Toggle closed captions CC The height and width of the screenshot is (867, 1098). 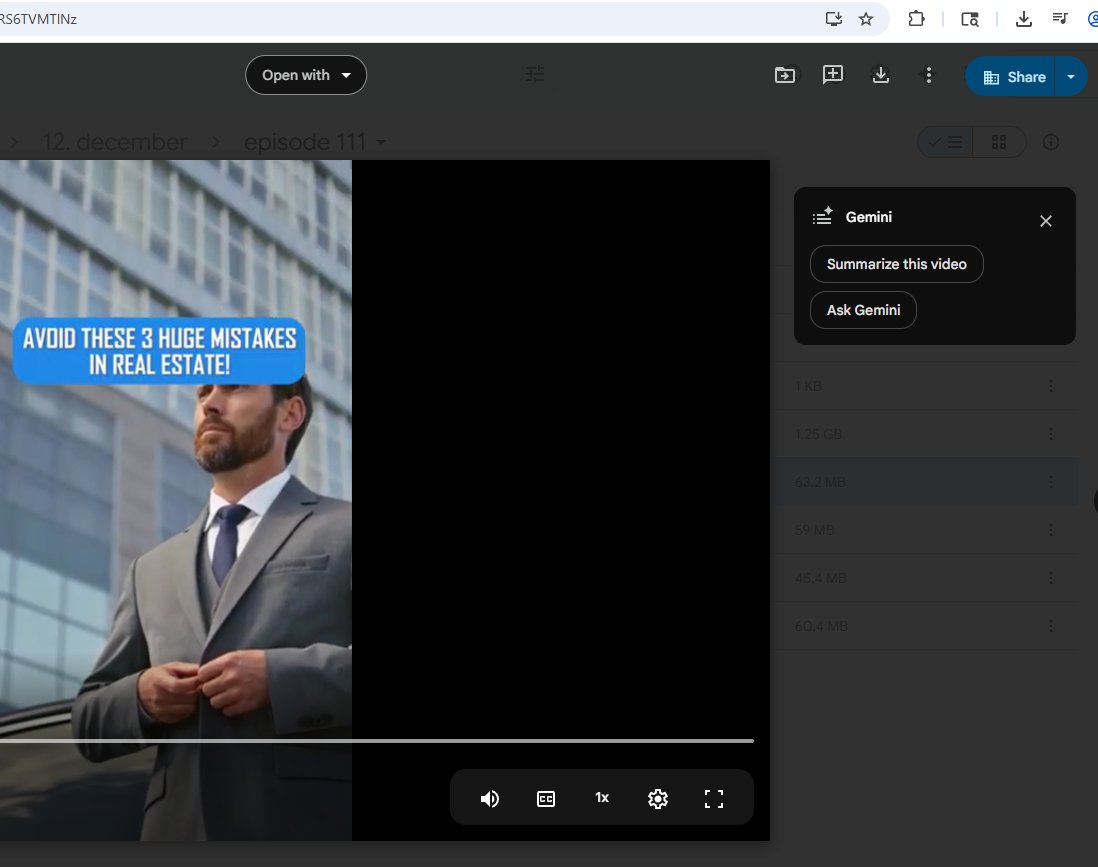point(545,799)
